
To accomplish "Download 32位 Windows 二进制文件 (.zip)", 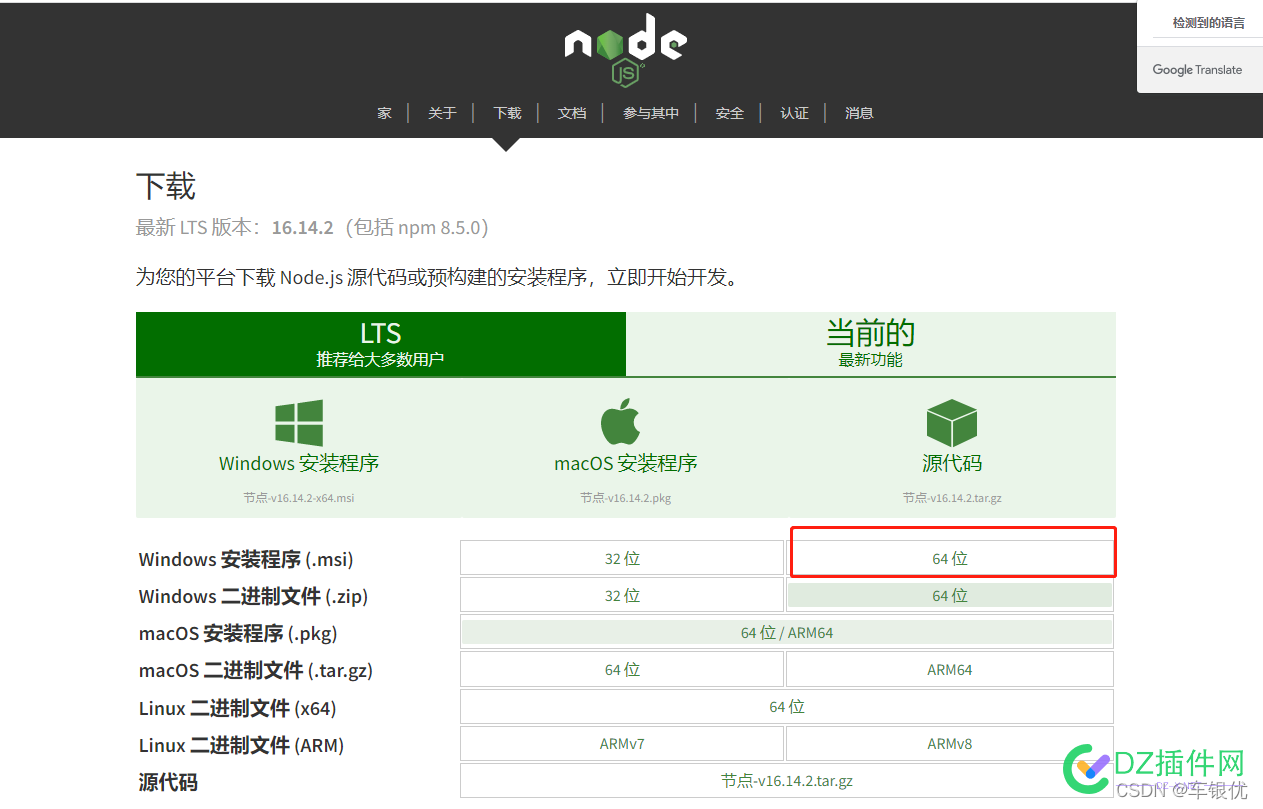I will (622, 595).
